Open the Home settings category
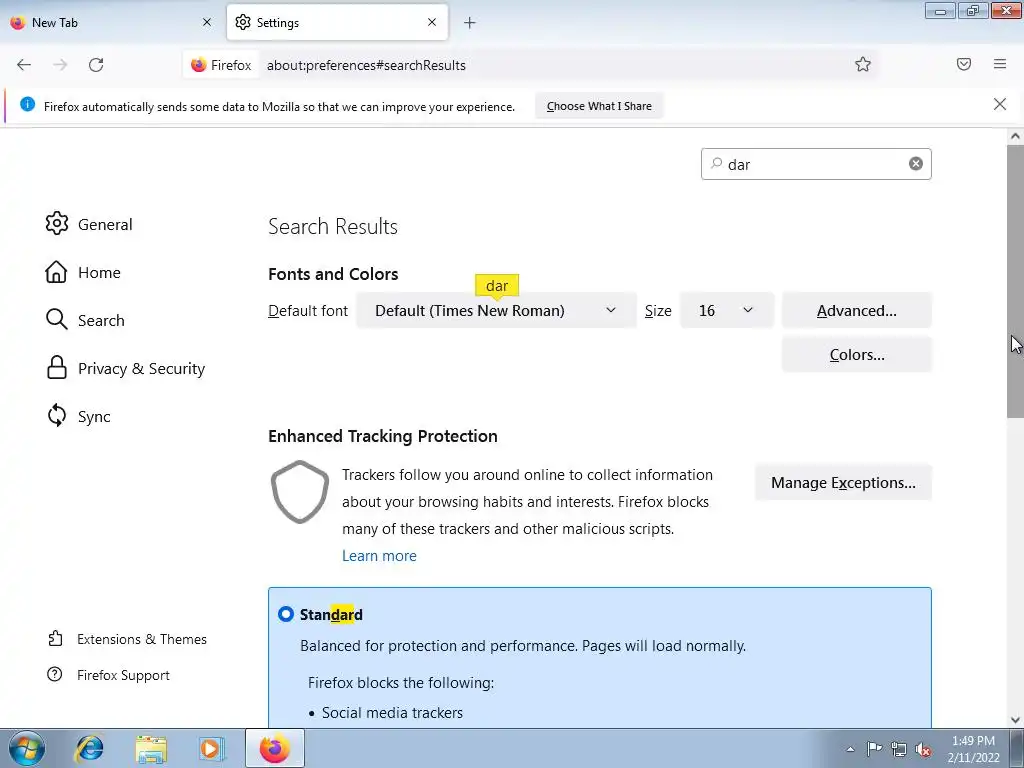Image resolution: width=1024 pixels, height=768 pixels. [x=83, y=272]
